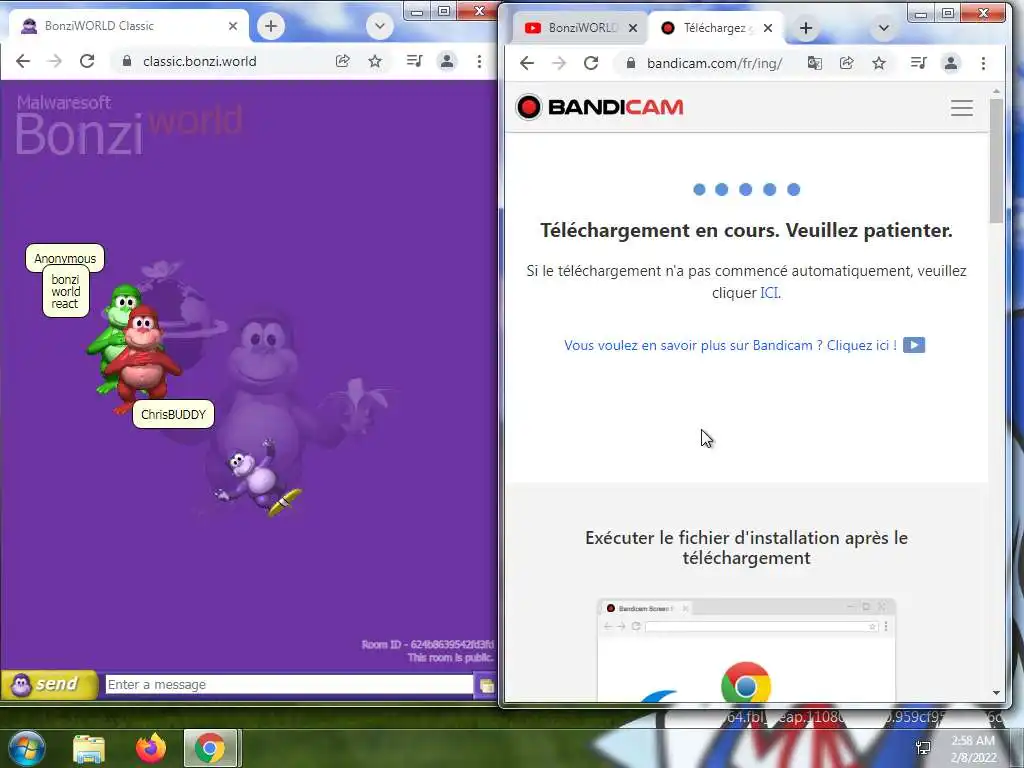Screen dimensions: 1024x768
Task: Go forward in the Bandicam window
Action: point(559,63)
